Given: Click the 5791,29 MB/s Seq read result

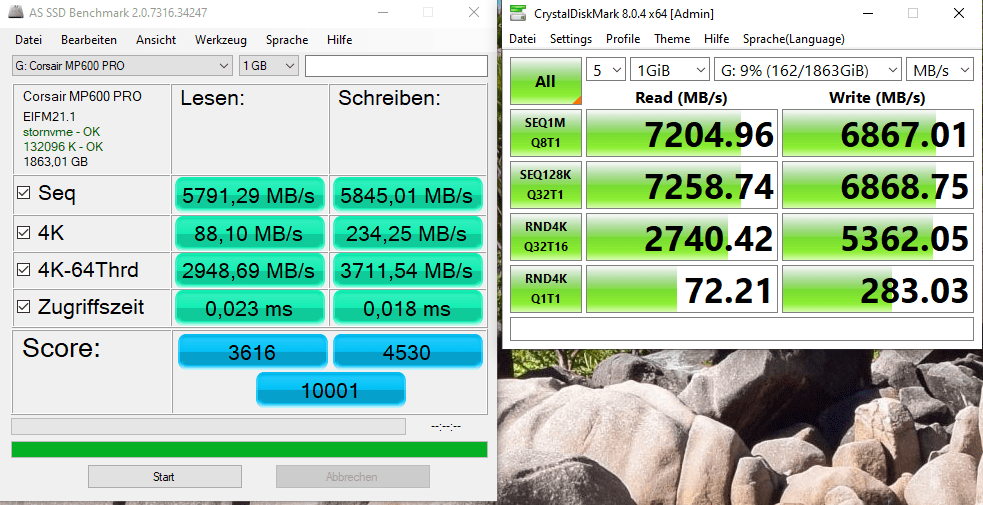Looking at the screenshot, I should click(250, 195).
